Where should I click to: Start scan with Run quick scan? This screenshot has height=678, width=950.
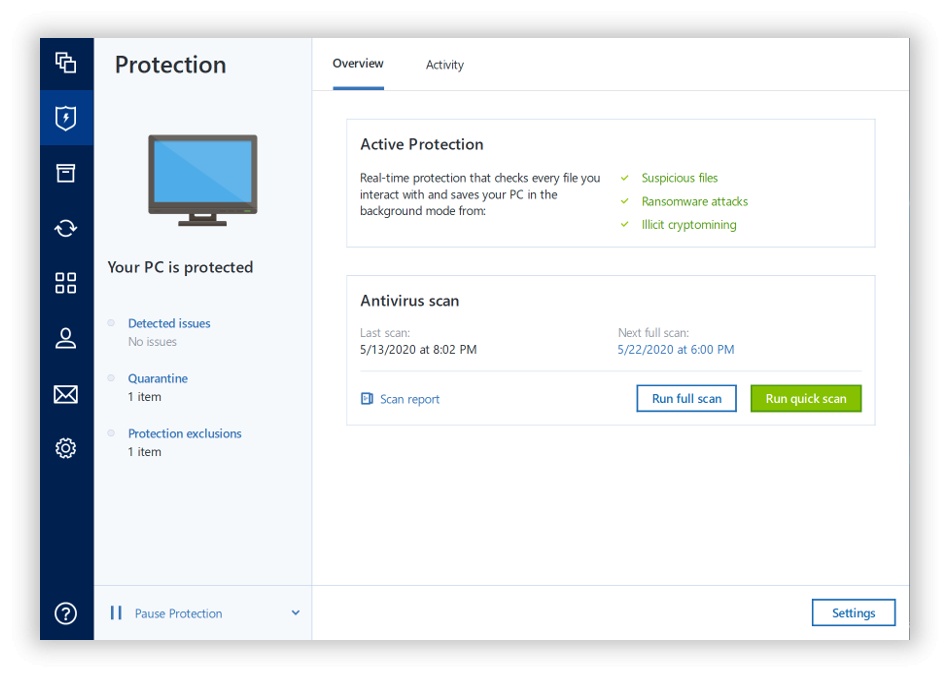tap(805, 398)
